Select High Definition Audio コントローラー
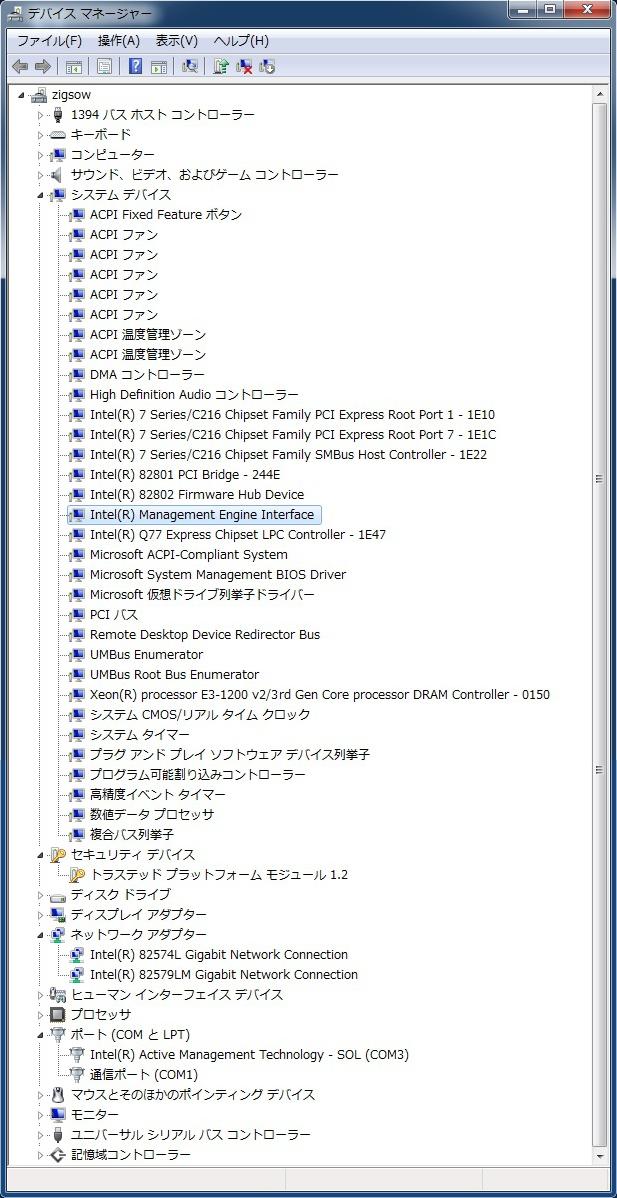The height and width of the screenshot is (1198, 617). pyautogui.click(x=194, y=394)
